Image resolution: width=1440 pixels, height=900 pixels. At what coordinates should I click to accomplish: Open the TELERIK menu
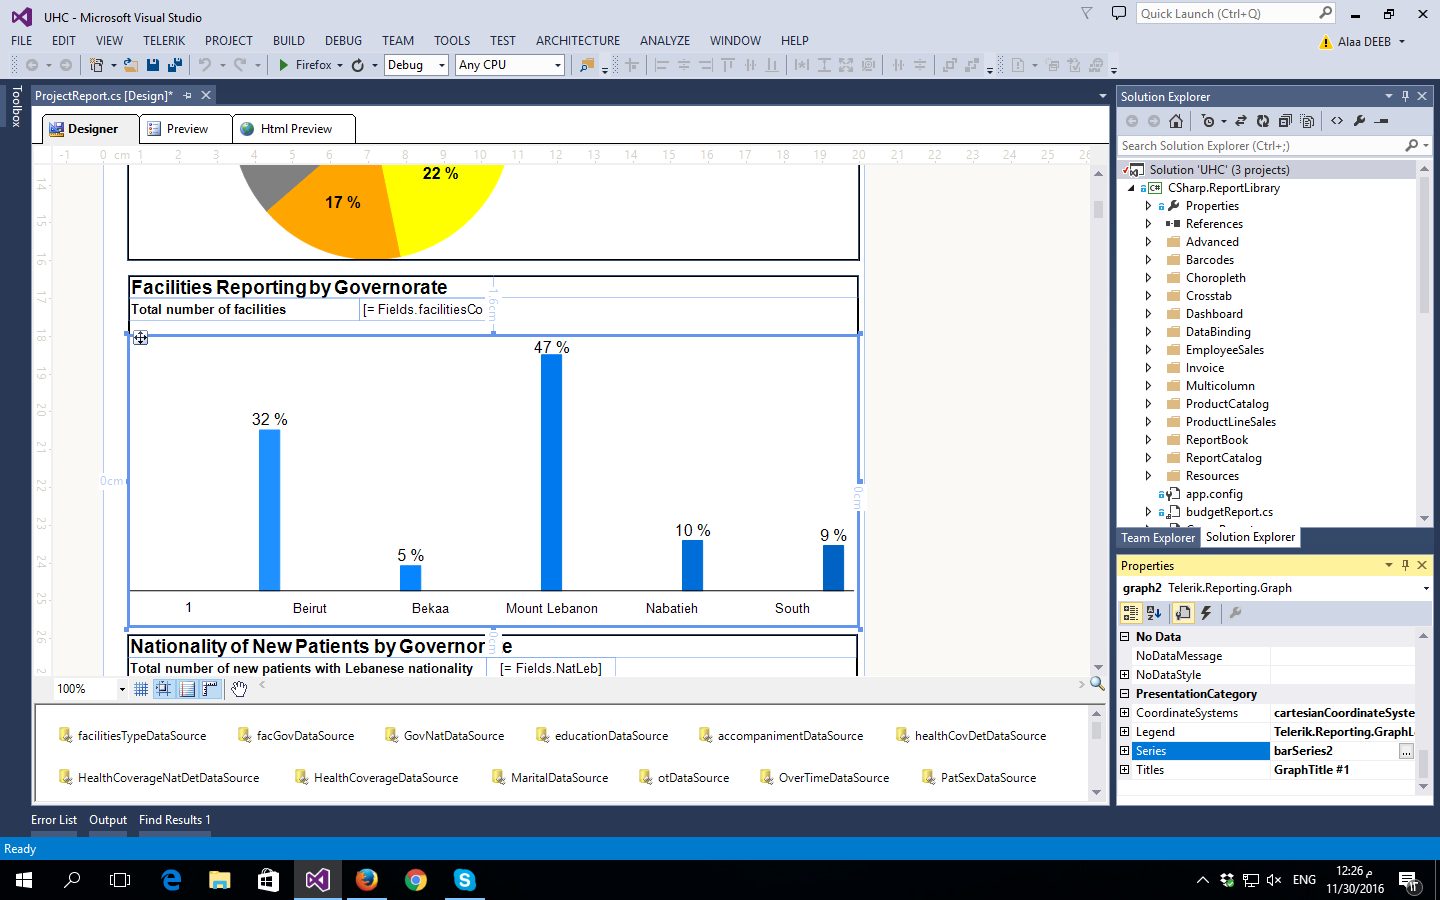point(164,41)
